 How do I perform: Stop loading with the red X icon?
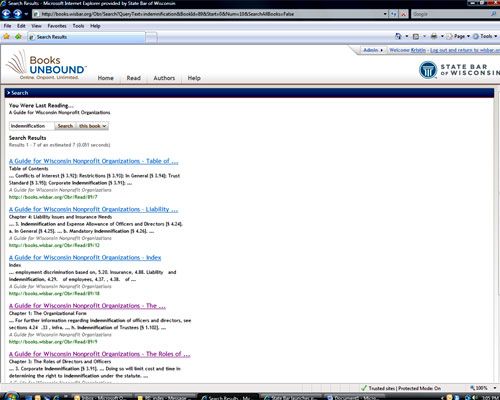tap(404, 14)
